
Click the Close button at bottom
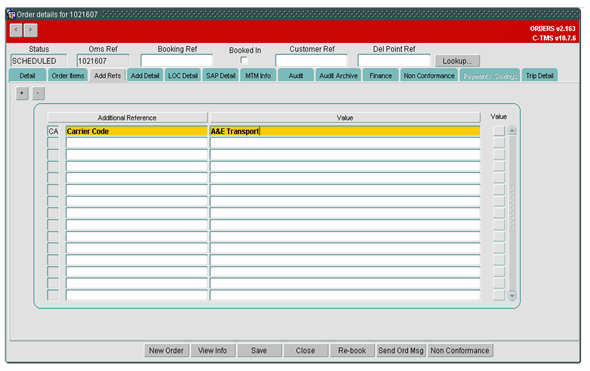click(x=305, y=350)
